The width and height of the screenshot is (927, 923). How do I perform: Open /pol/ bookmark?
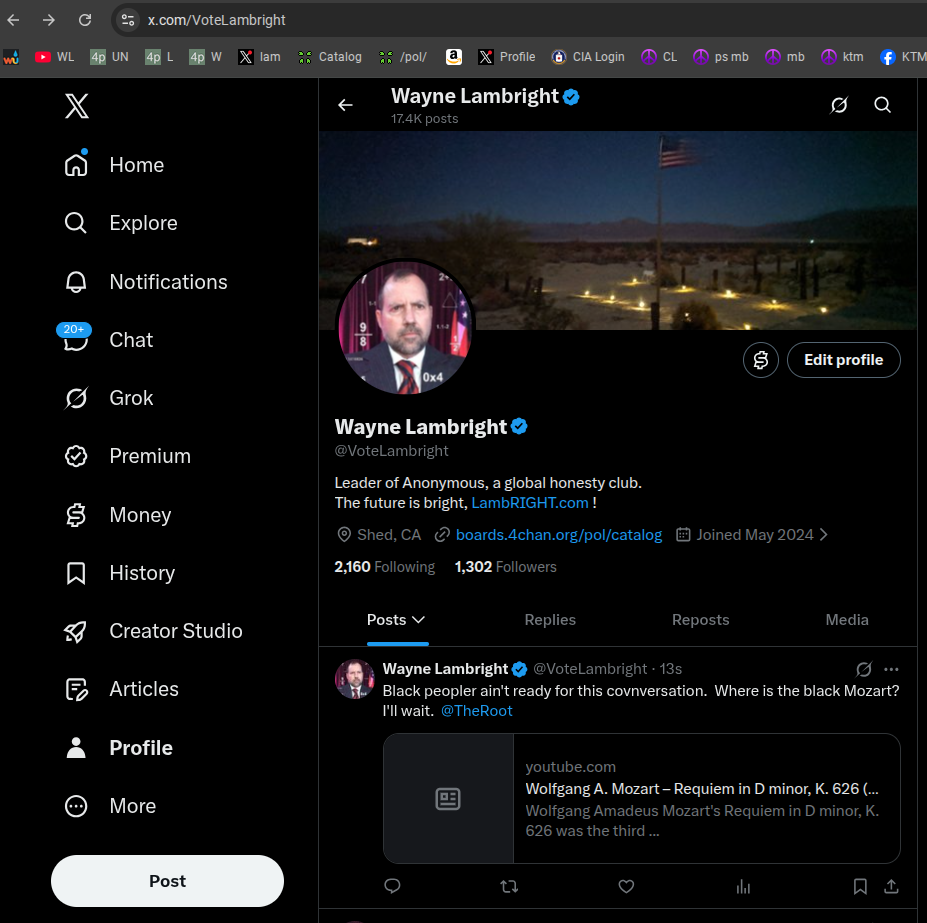click(x=403, y=57)
